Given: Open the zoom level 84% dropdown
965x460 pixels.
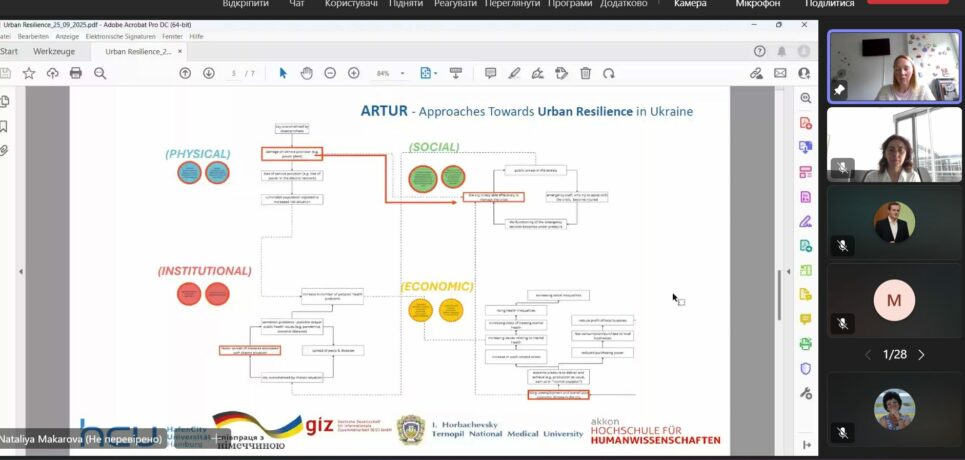Looking at the screenshot, I should click(389, 73).
